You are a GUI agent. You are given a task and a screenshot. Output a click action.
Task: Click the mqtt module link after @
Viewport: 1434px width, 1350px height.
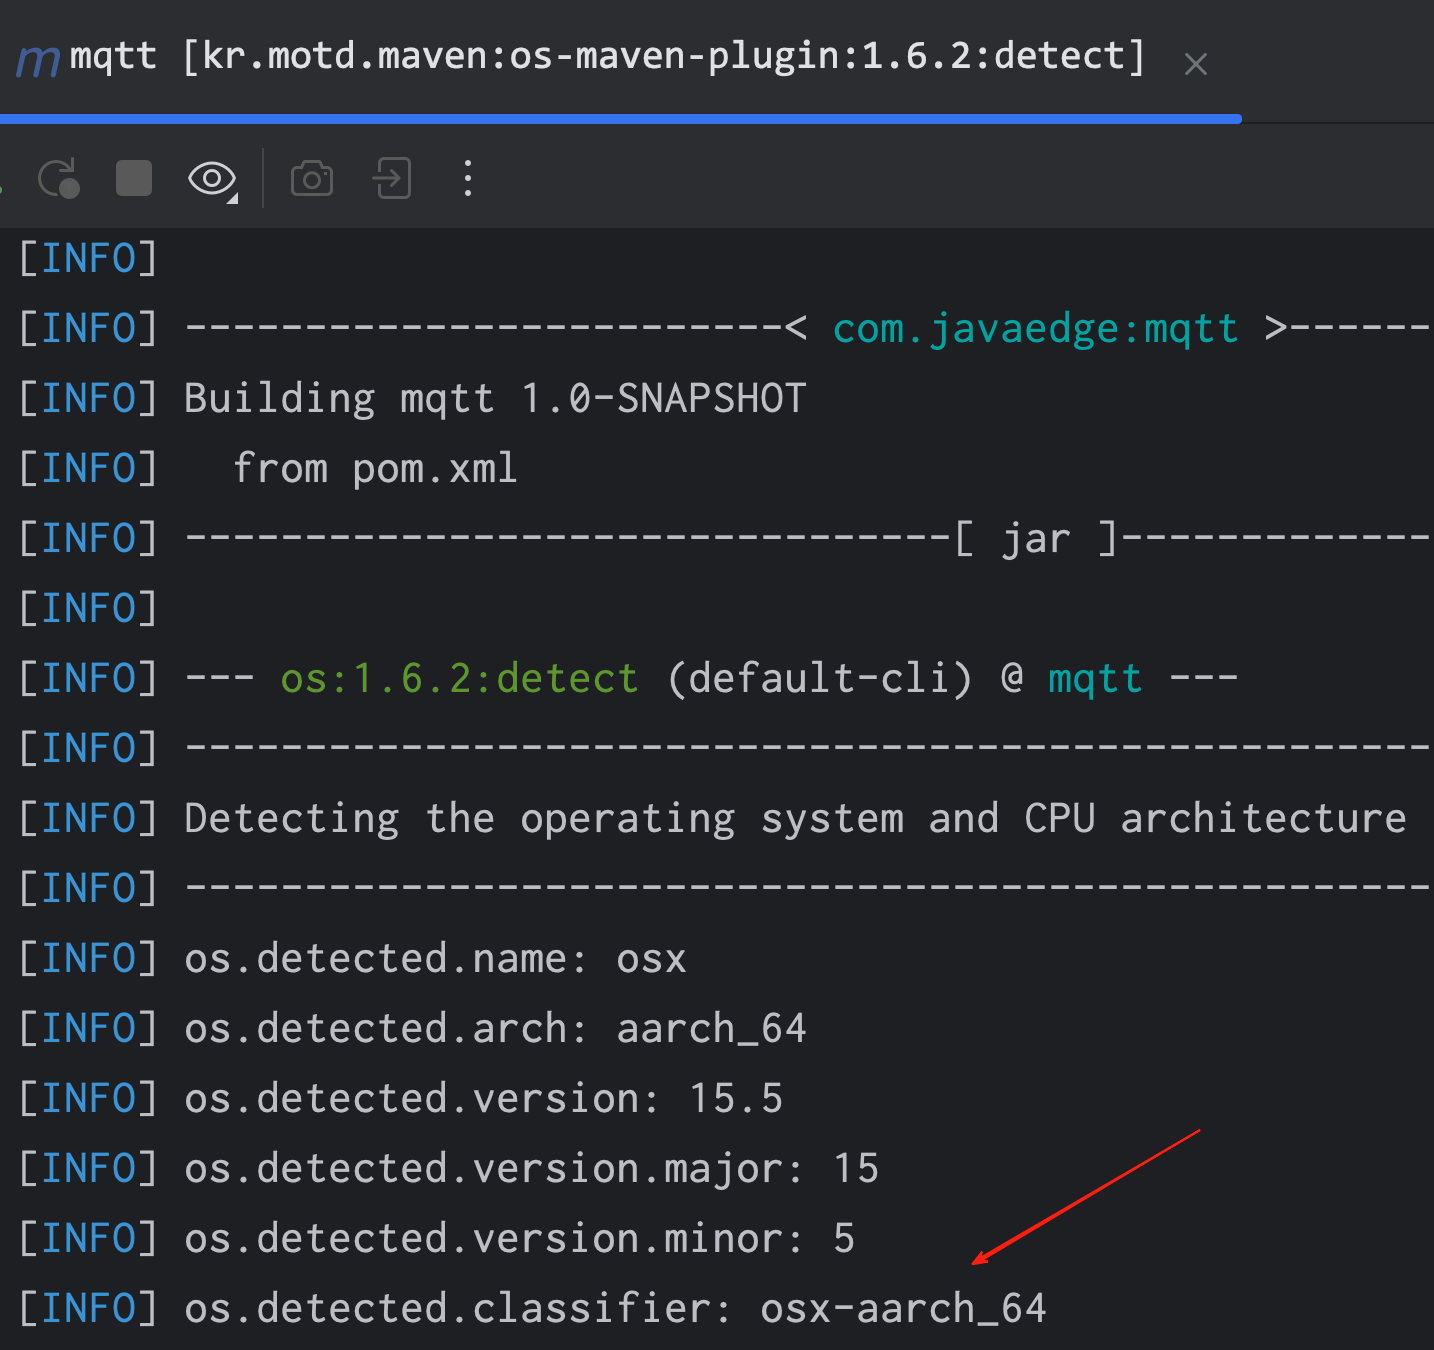pyautogui.click(x=1094, y=677)
